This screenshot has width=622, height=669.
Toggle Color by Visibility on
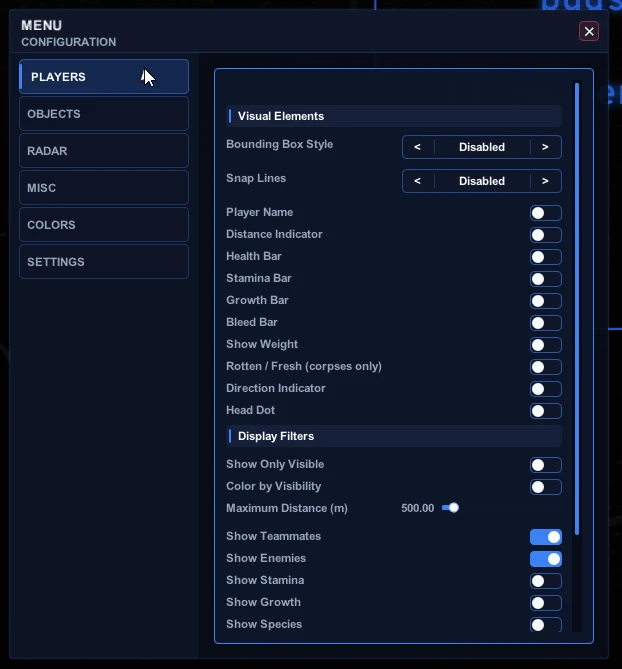pyautogui.click(x=546, y=487)
